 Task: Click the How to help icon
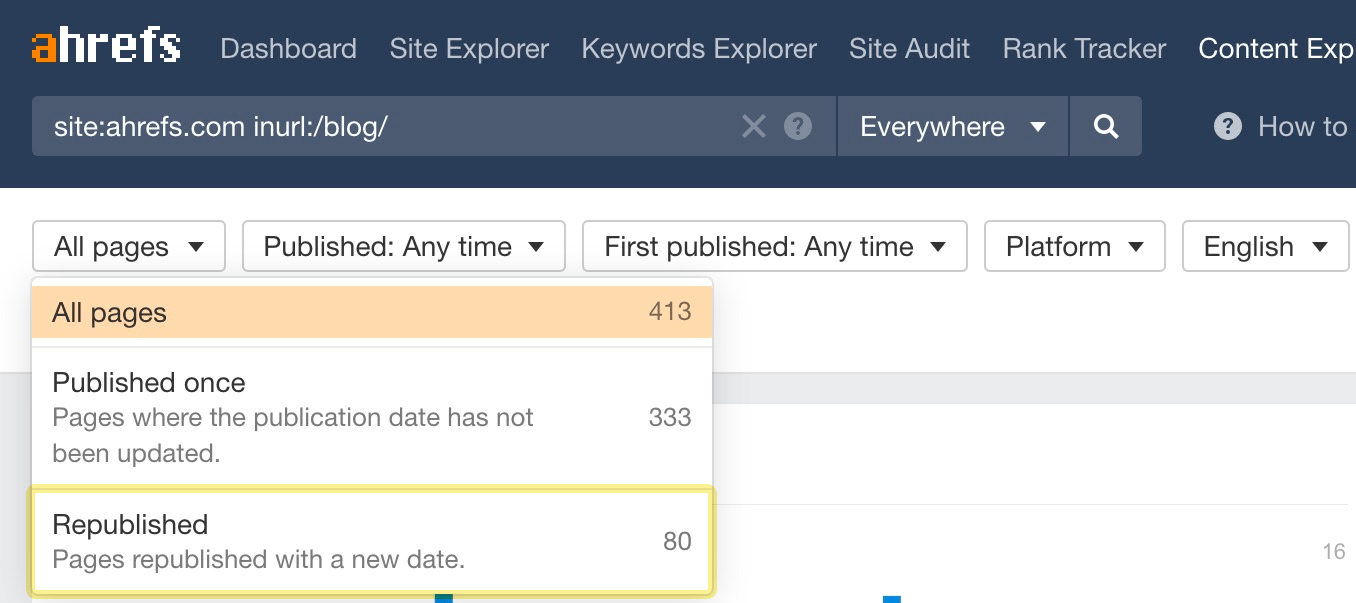1227,126
